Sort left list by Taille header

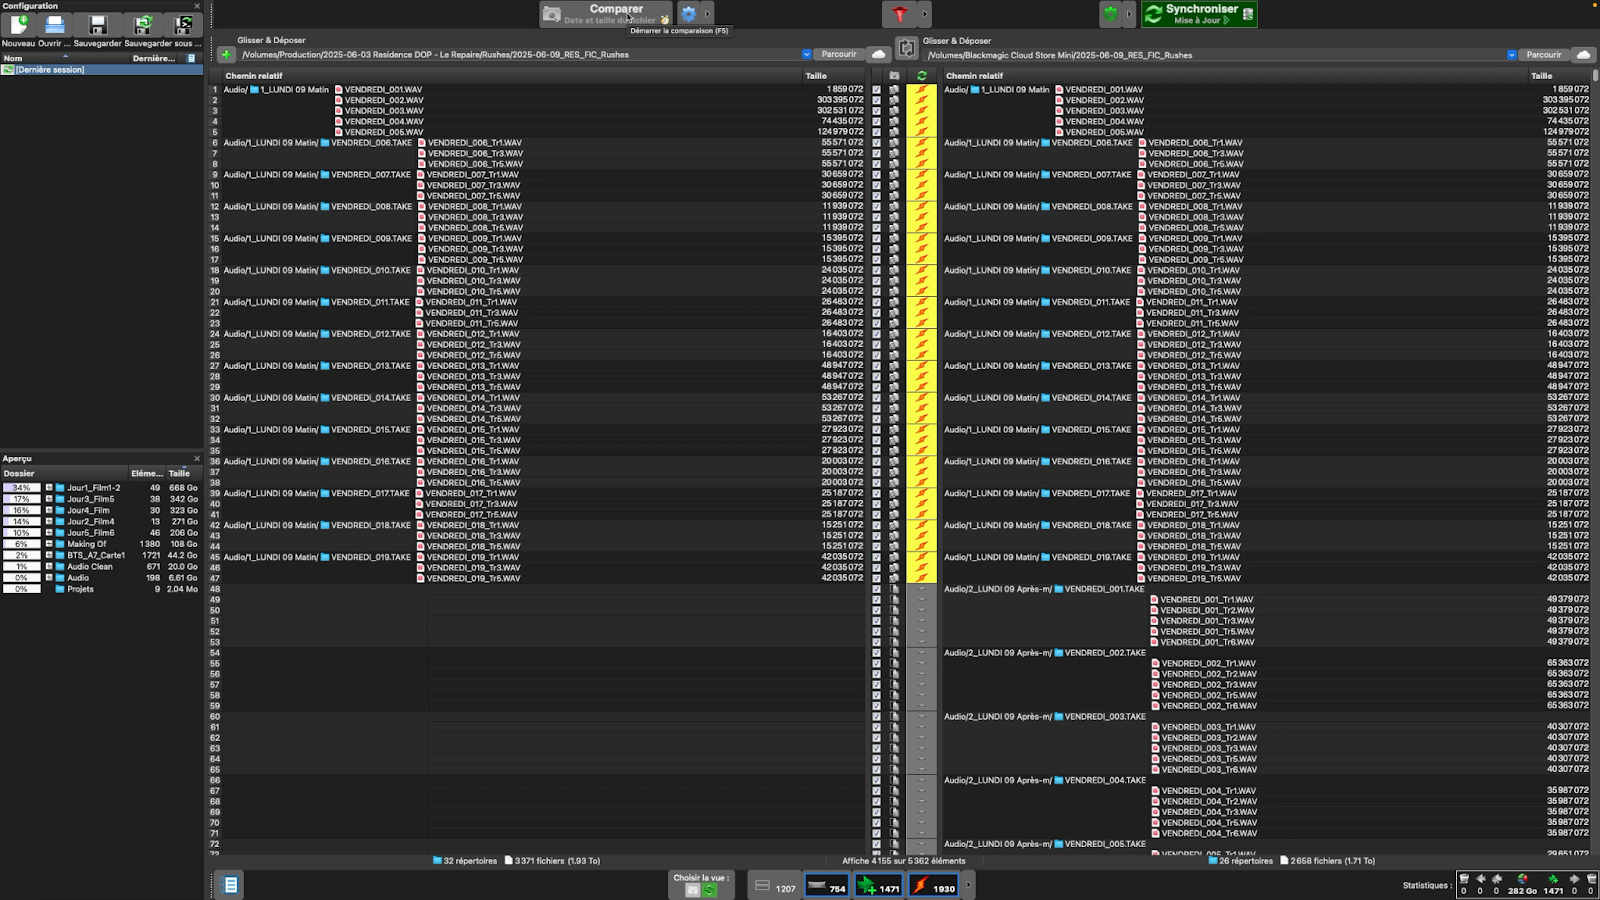click(833, 76)
